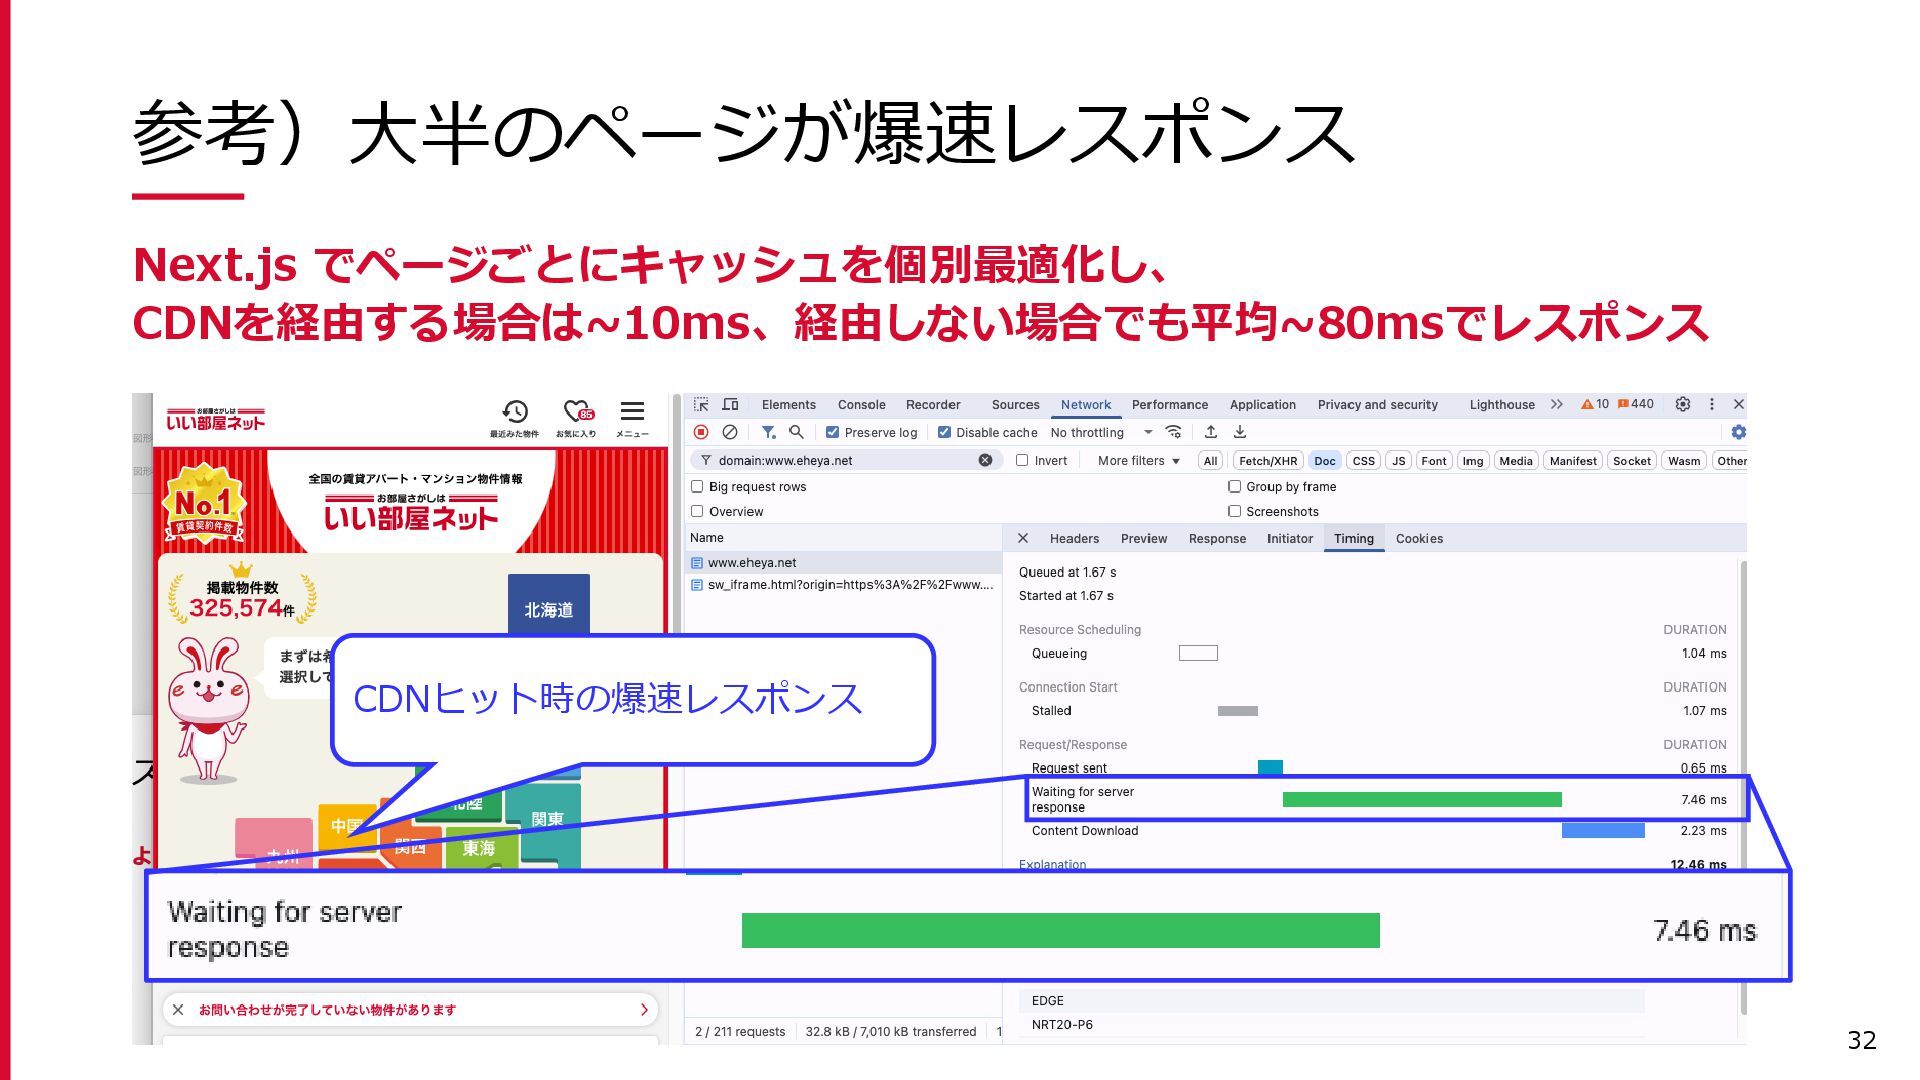Filter requests by Manifest
The height and width of the screenshot is (1080, 1920).
[1573, 460]
